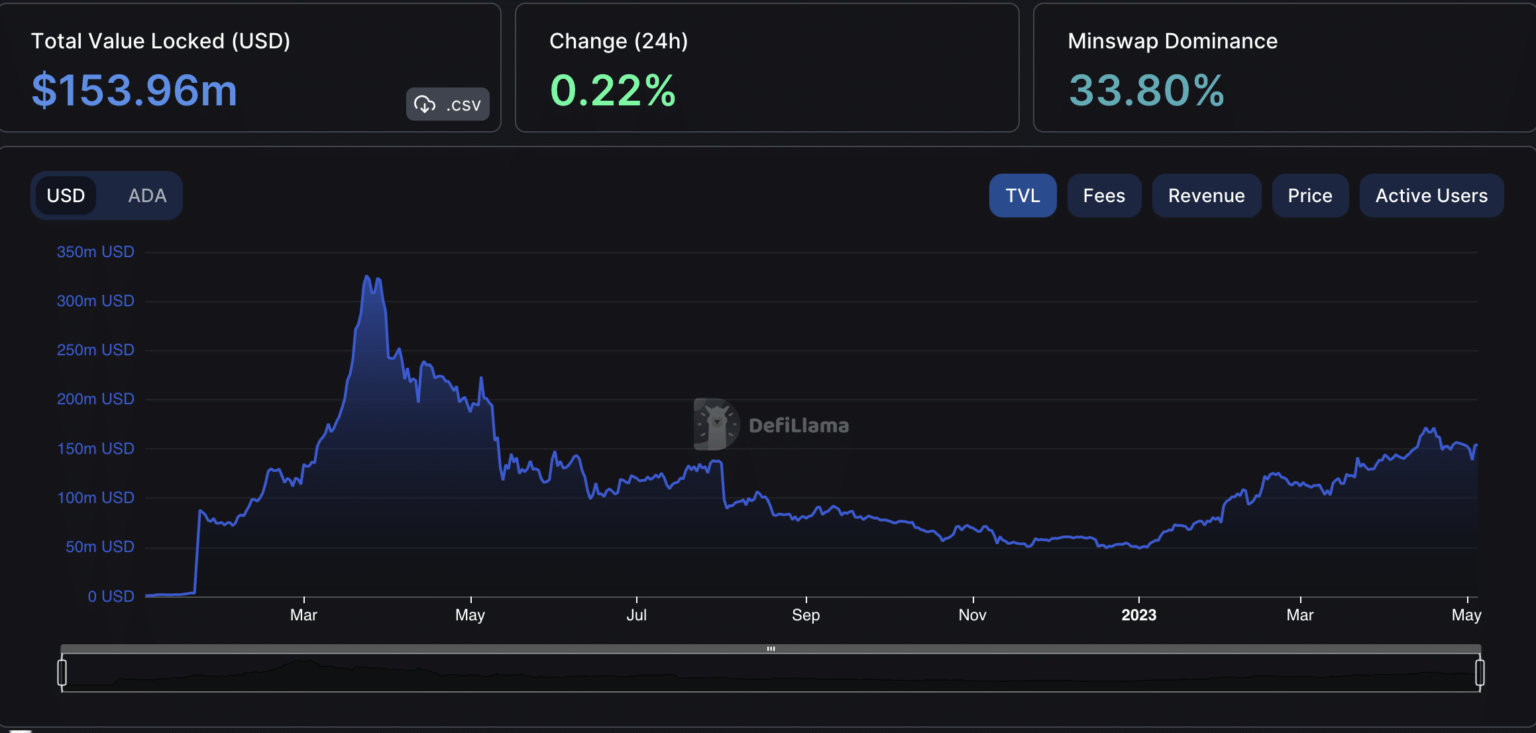The height and width of the screenshot is (733, 1536).
Task: Click the 2023 label on the x-axis
Action: pos(1138,615)
